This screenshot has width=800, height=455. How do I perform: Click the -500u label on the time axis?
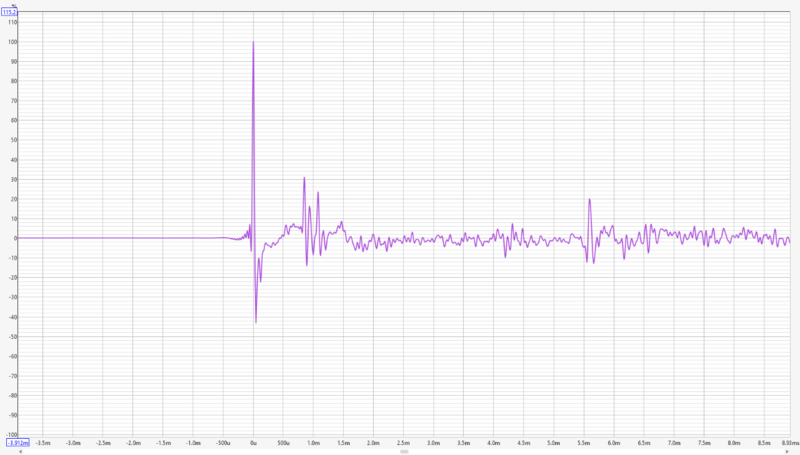tap(222, 443)
